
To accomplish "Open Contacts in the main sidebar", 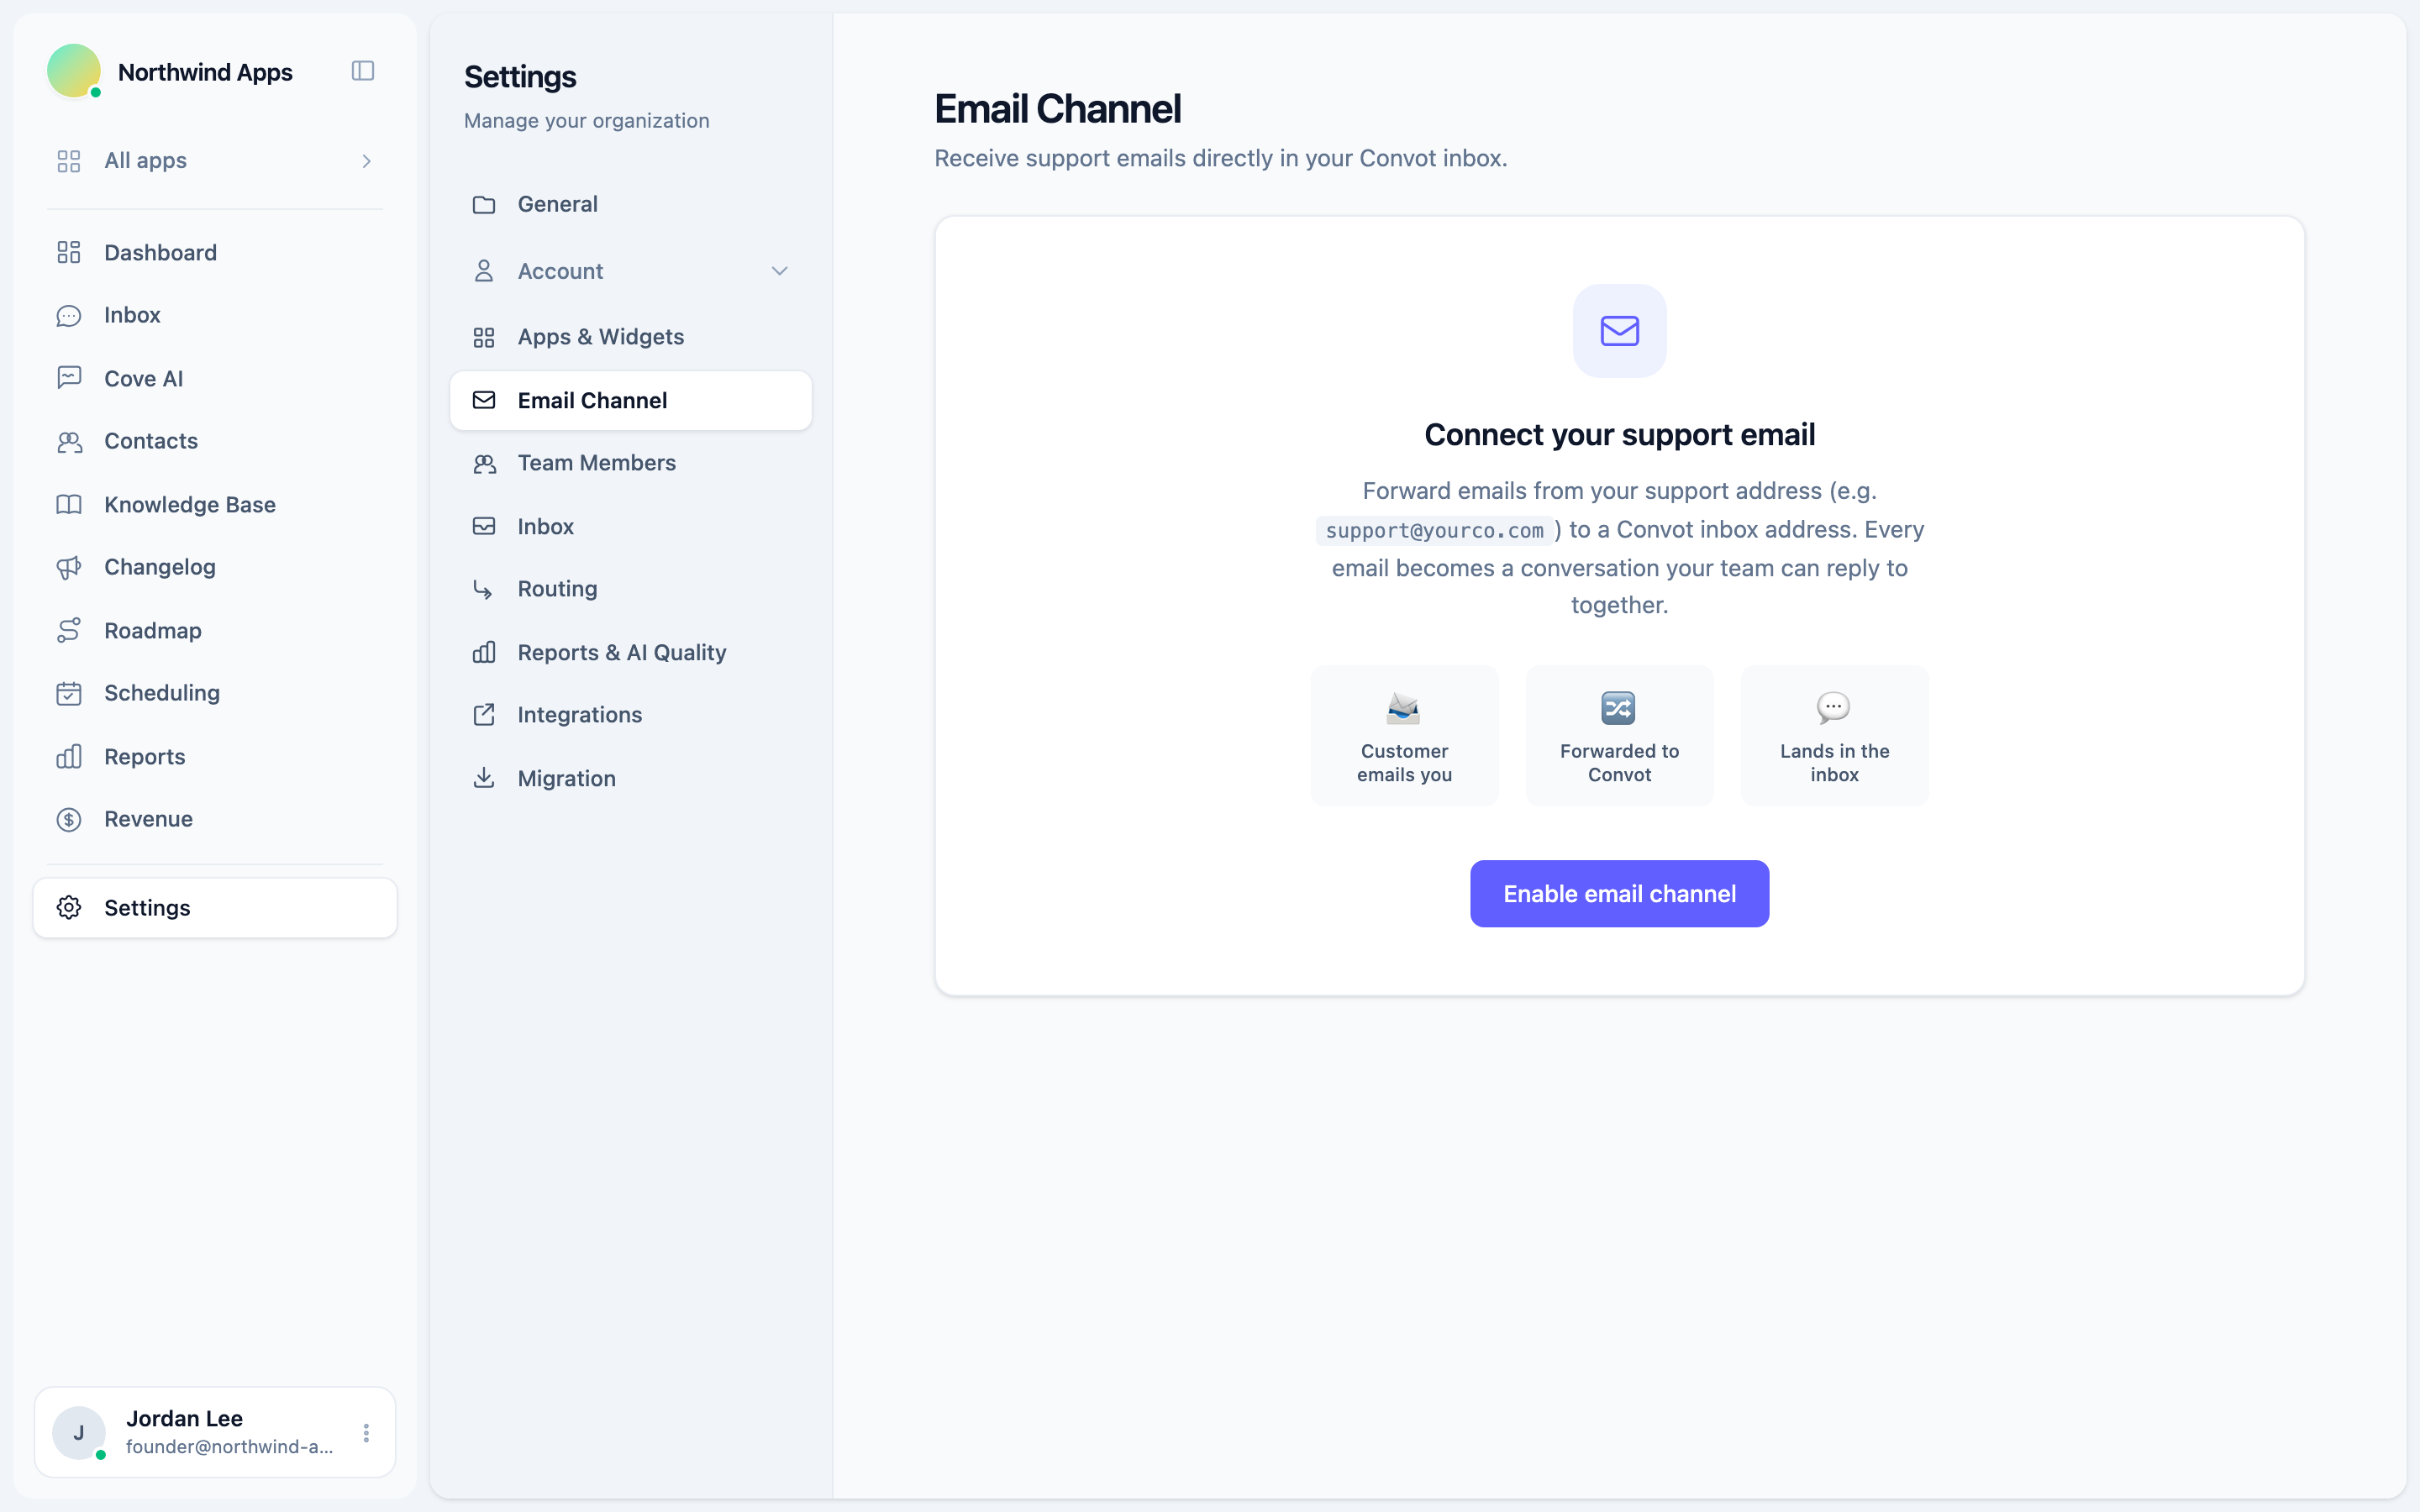I will [215, 441].
